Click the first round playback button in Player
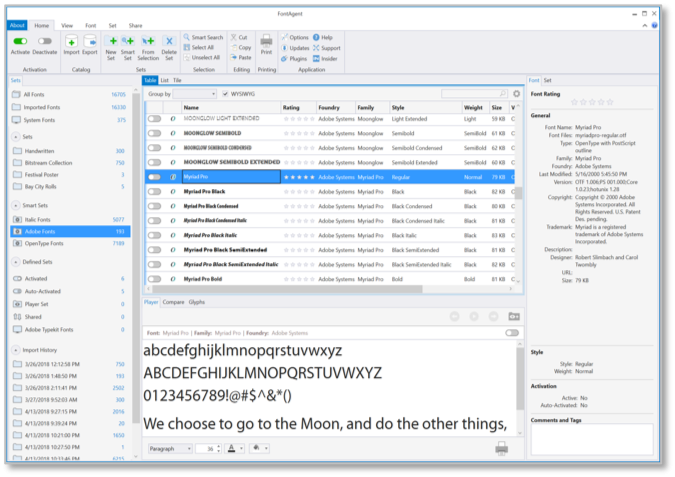Screen dimensions: 675x477 [455, 316]
